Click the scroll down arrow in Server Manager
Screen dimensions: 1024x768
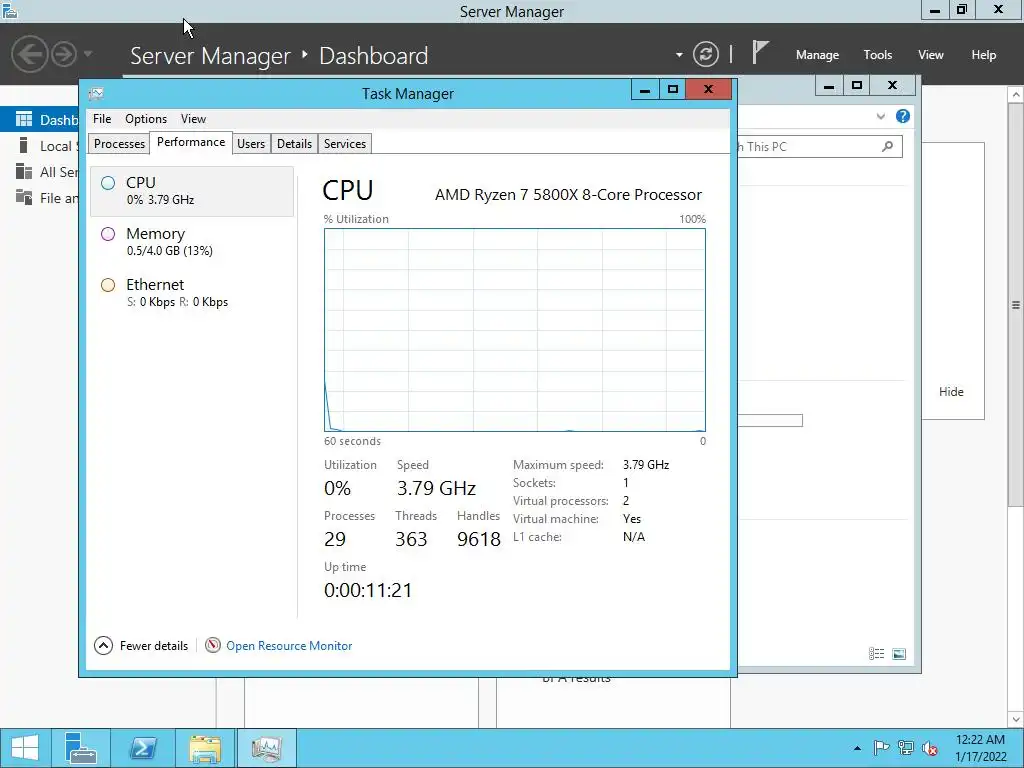coord(1016,720)
